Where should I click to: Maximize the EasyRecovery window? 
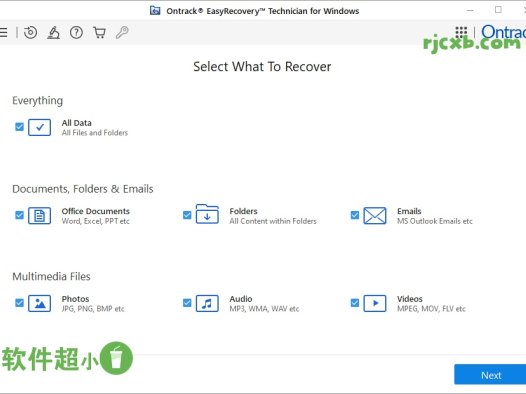pos(498,10)
